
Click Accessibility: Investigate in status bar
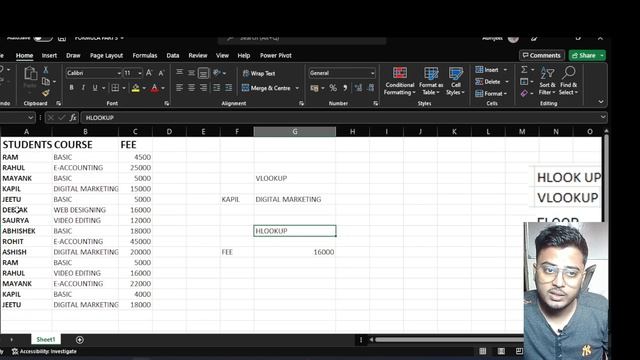point(44,351)
